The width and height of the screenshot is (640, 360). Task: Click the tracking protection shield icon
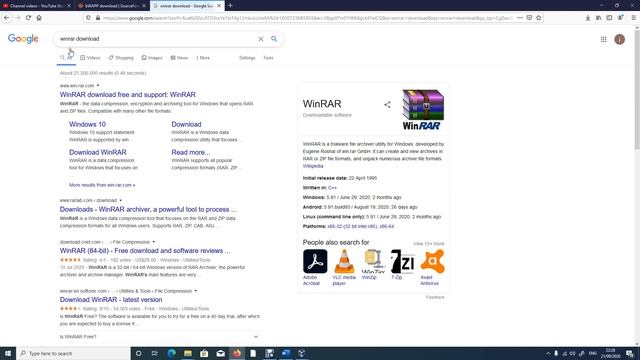click(x=88, y=18)
